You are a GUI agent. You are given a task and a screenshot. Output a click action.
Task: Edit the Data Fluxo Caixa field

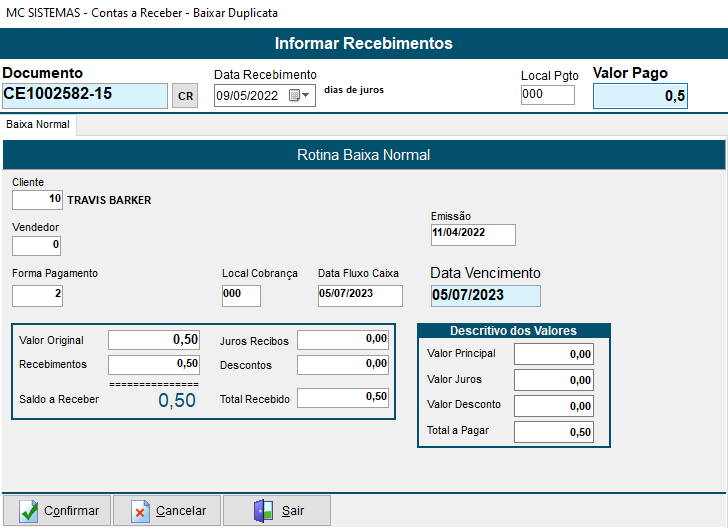pyautogui.click(x=360, y=296)
